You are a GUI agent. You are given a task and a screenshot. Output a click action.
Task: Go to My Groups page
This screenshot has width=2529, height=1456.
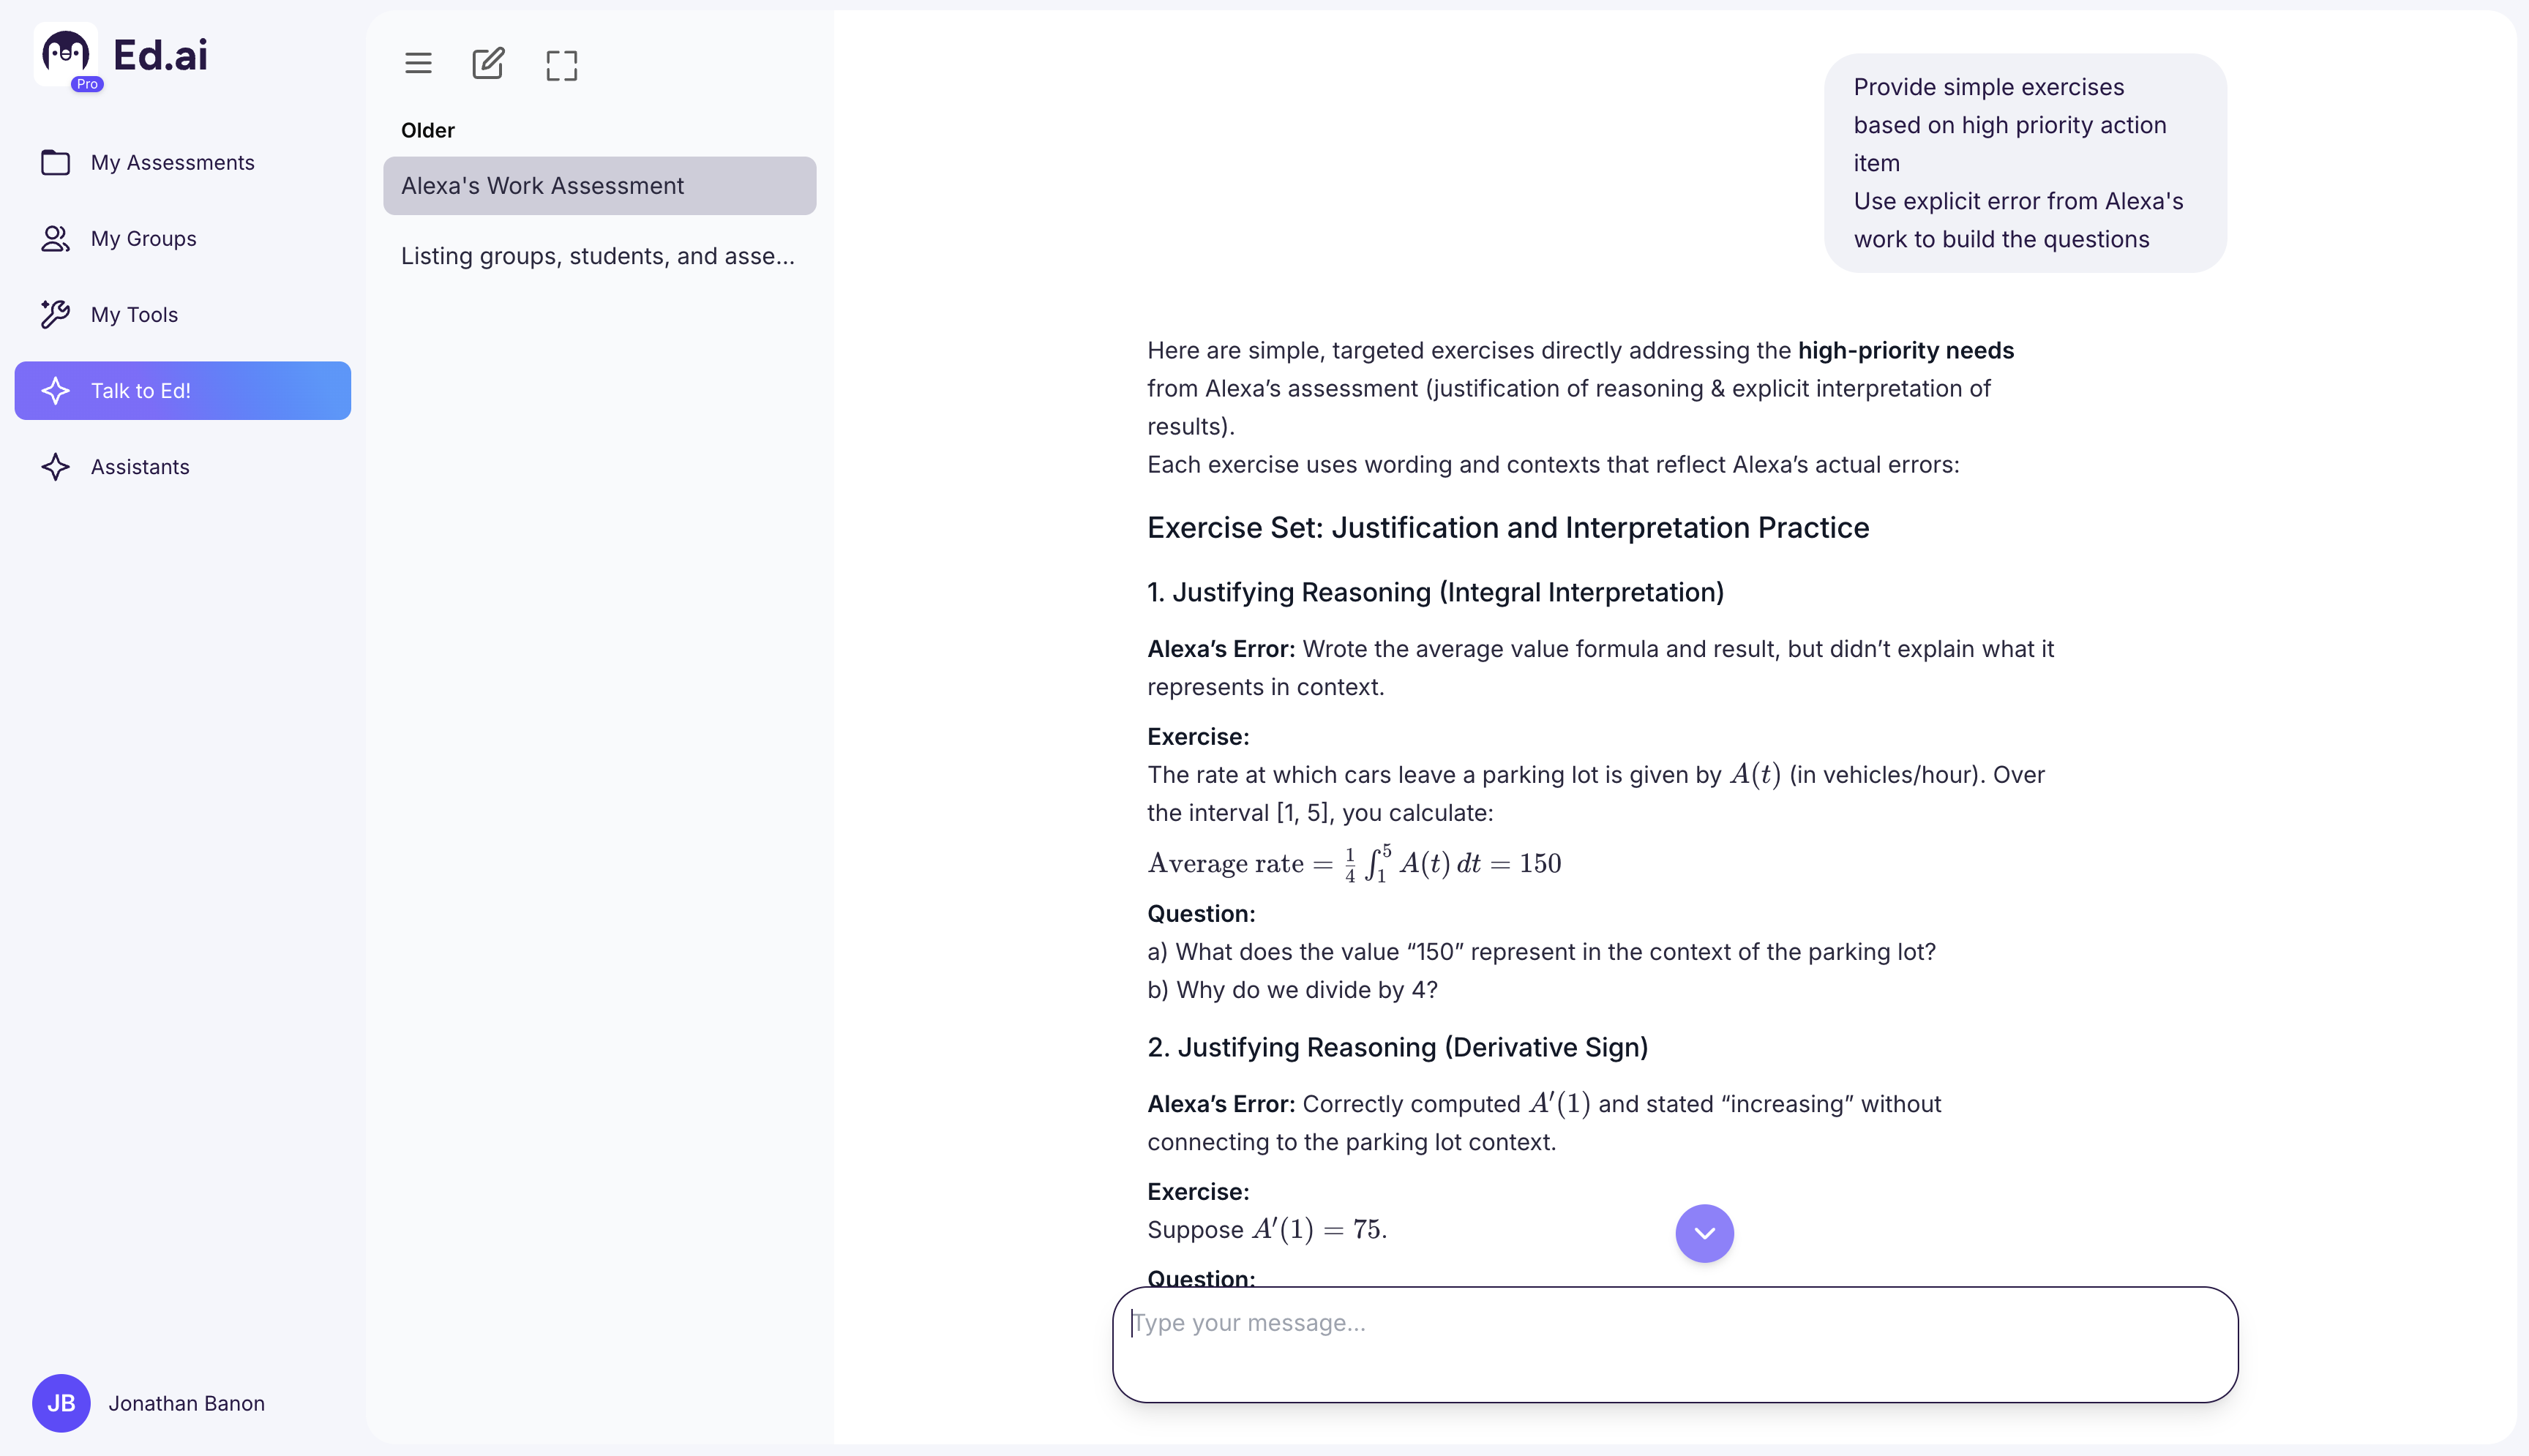[x=143, y=239]
